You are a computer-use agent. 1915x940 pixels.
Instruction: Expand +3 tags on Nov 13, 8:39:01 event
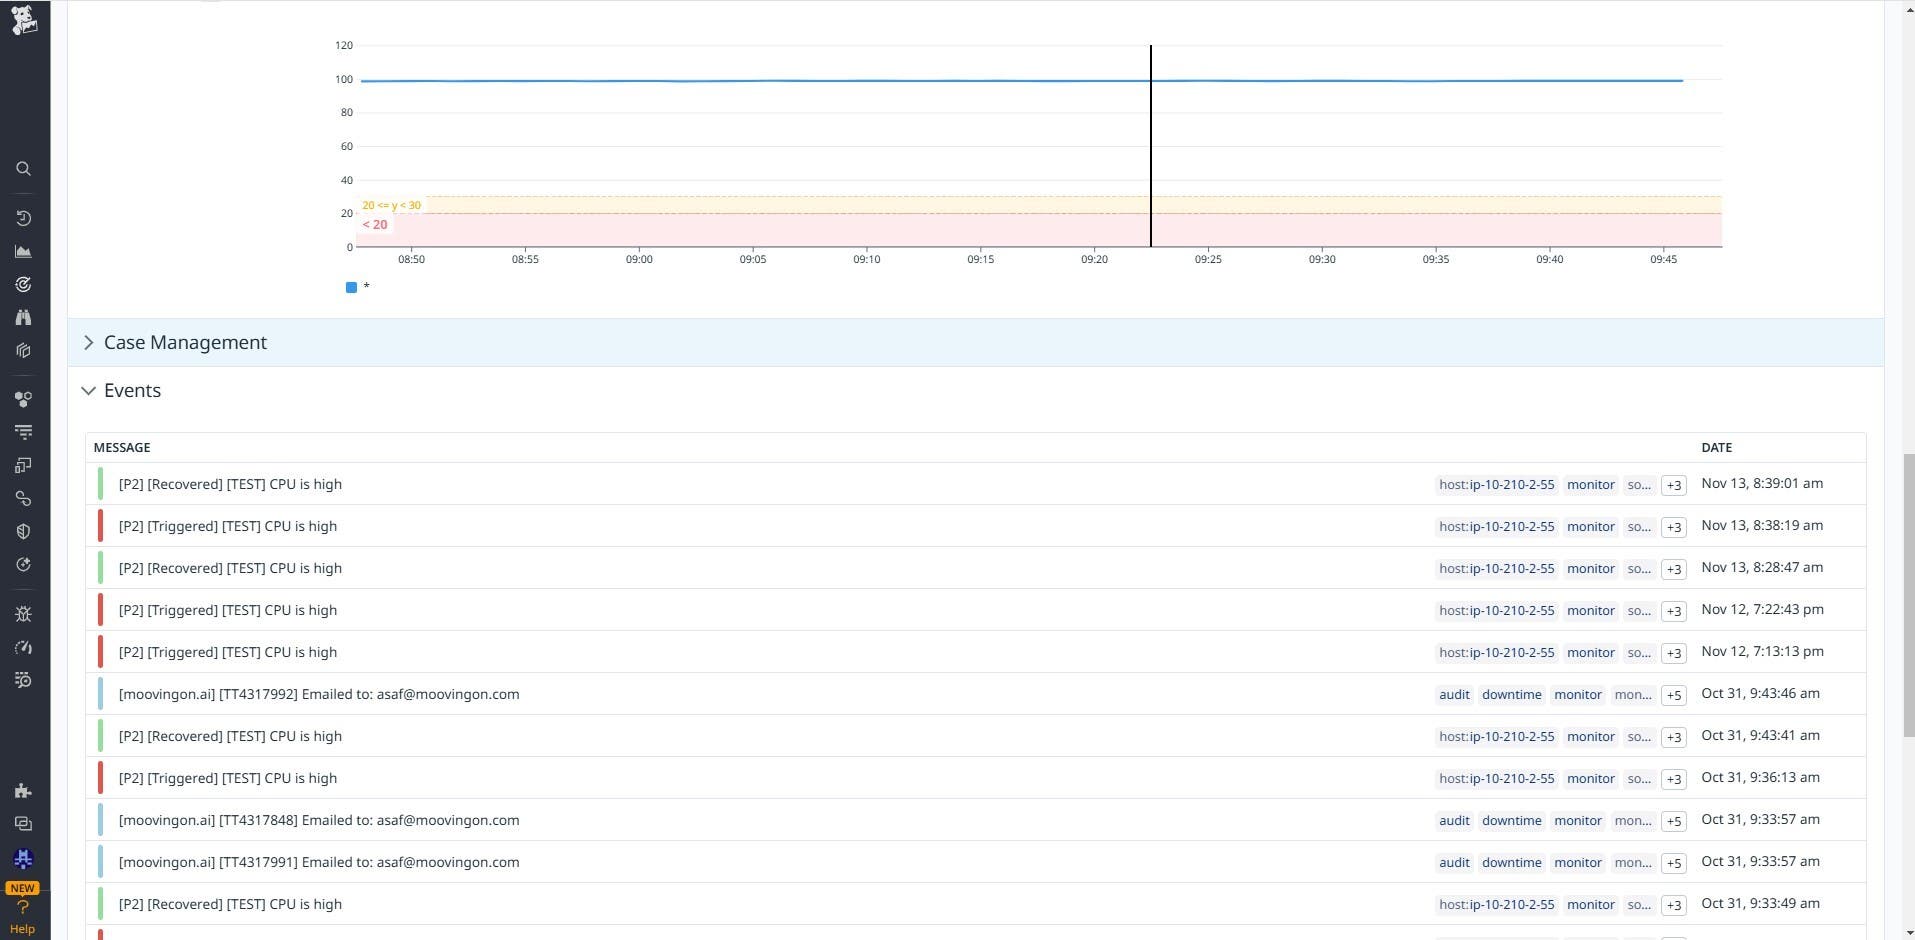(1673, 485)
